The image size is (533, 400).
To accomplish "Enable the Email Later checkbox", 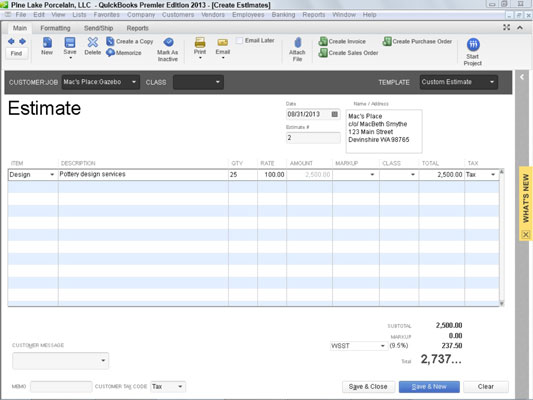I will pos(240,40).
